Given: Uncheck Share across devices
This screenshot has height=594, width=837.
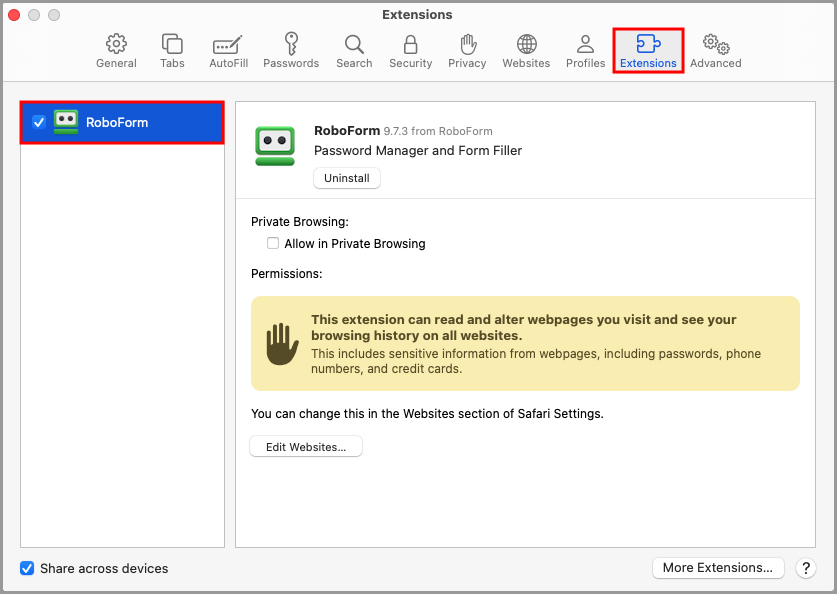Looking at the screenshot, I should coord(27,569).
